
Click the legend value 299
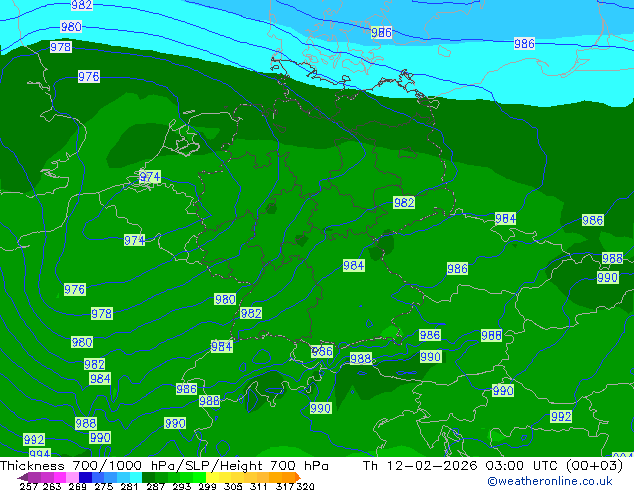click(207, 486)
